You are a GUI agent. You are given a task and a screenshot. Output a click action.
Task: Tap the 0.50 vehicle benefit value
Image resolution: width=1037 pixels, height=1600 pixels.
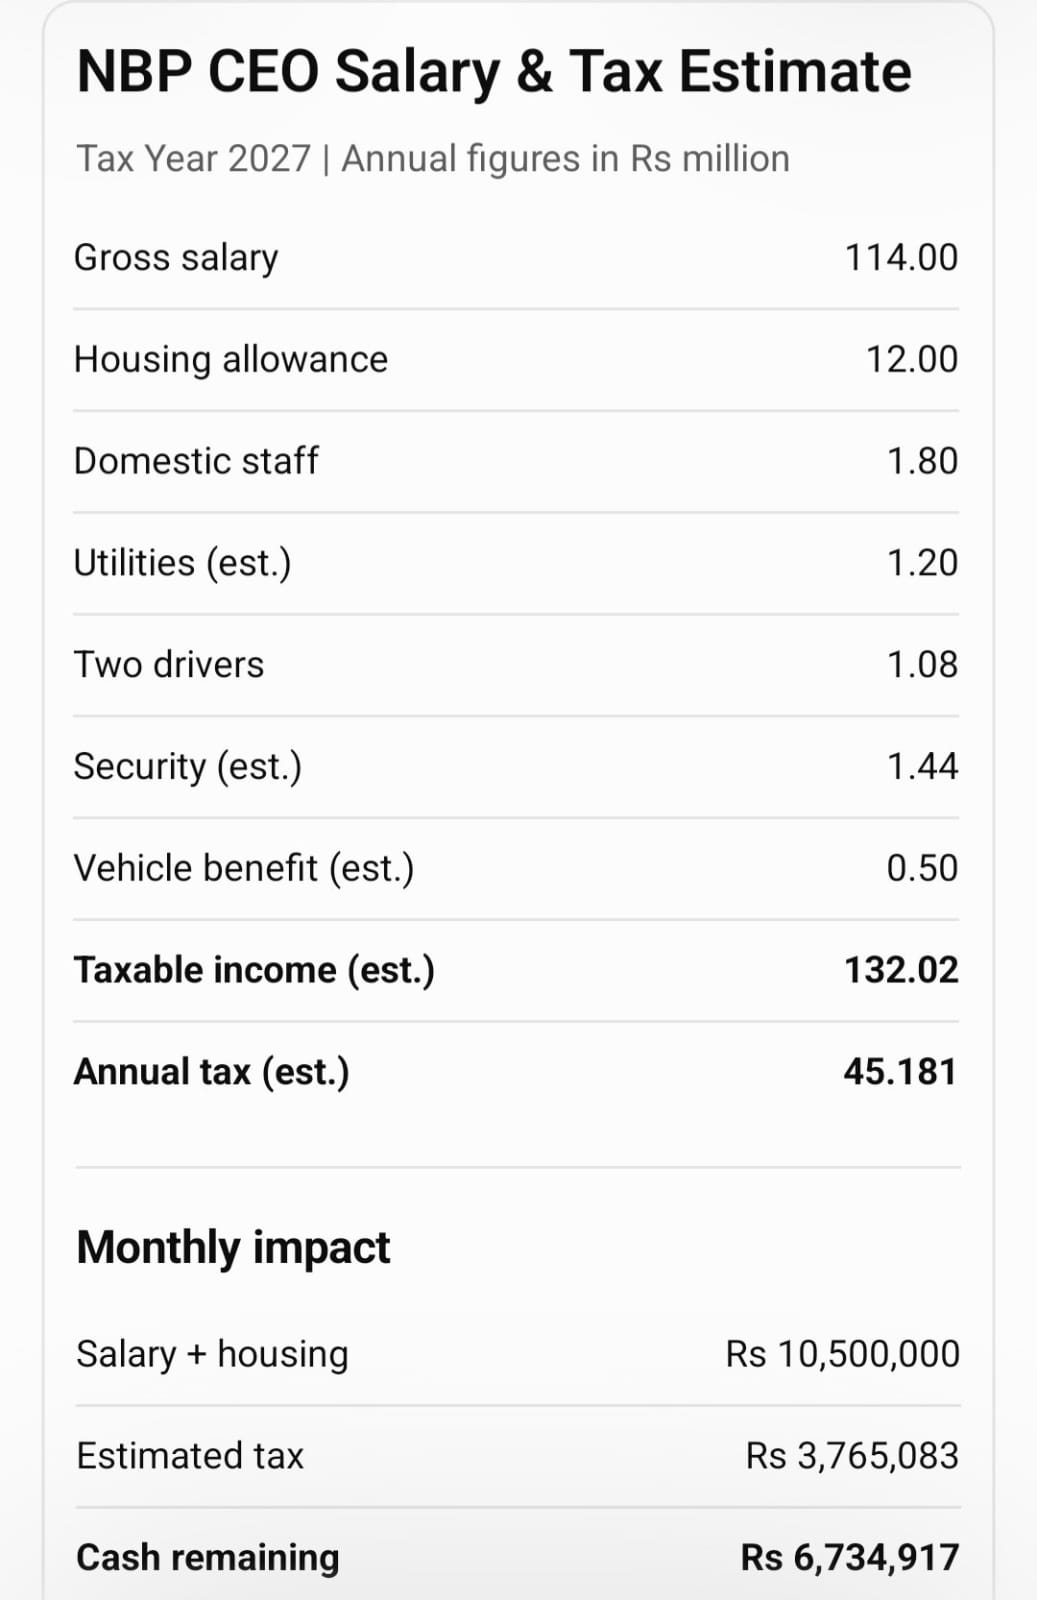(922, 868)
